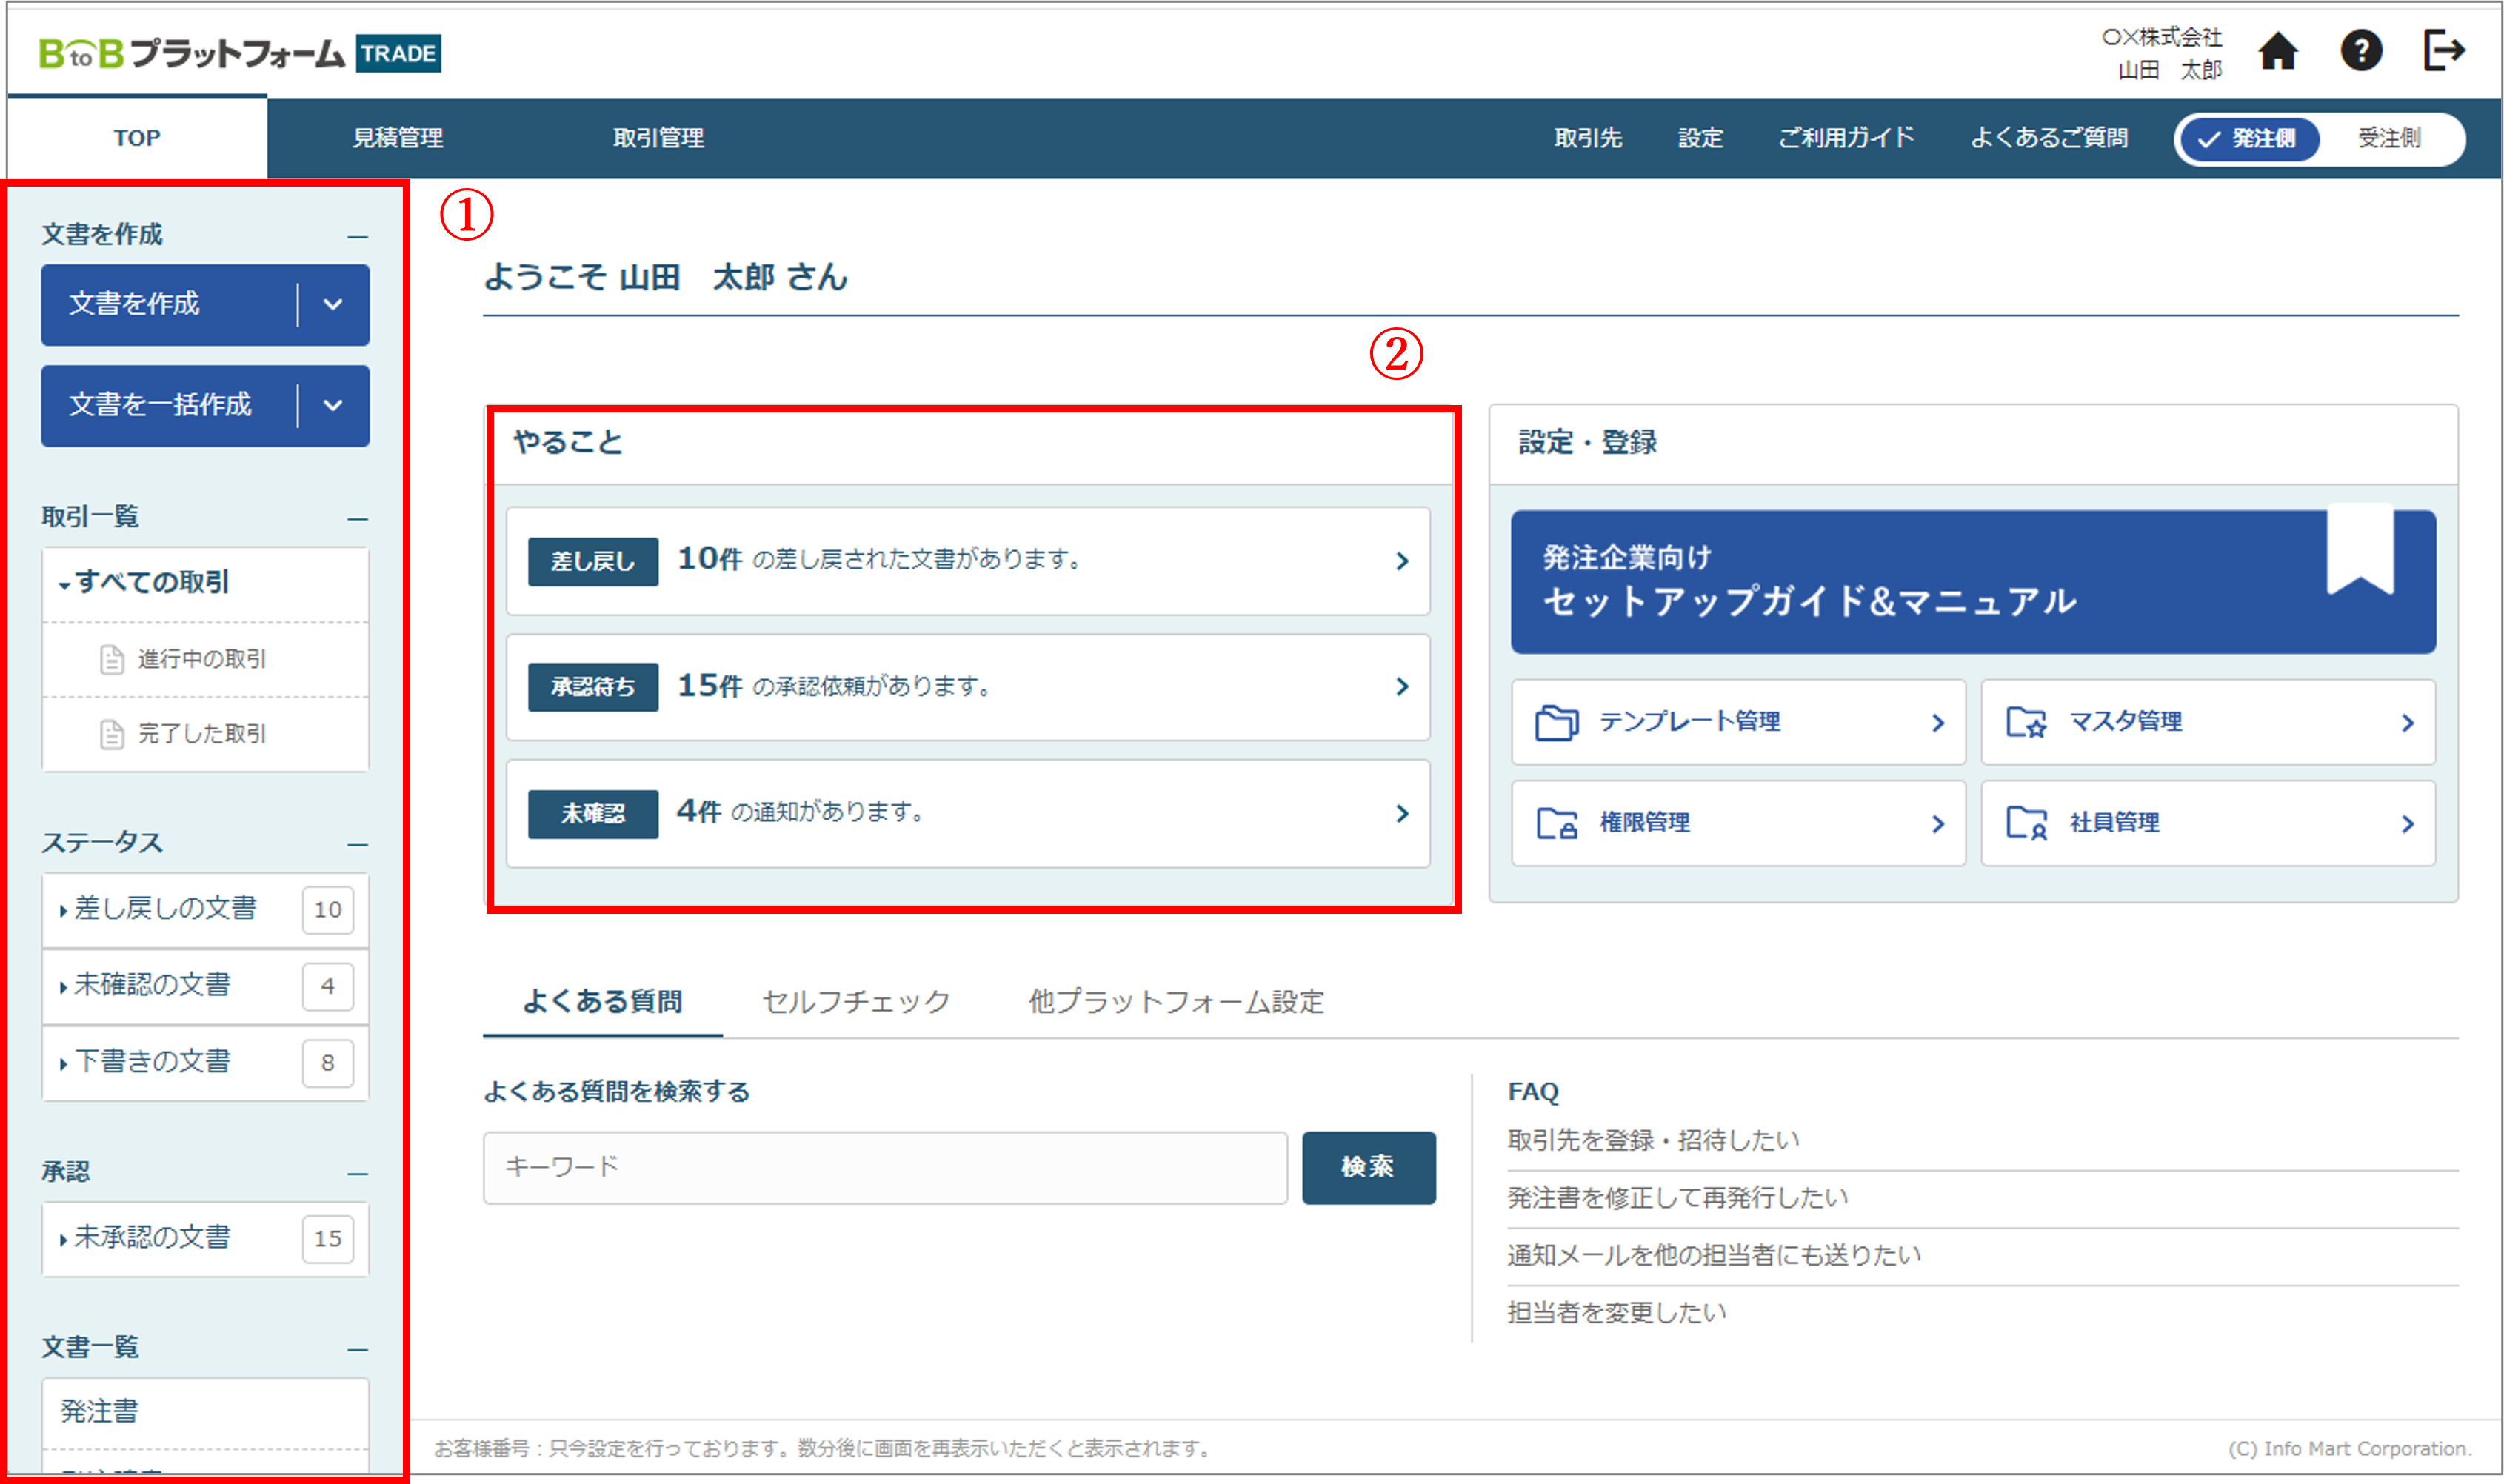Click the home icon in header
2504x1484 pixels.
[2277, 51]
